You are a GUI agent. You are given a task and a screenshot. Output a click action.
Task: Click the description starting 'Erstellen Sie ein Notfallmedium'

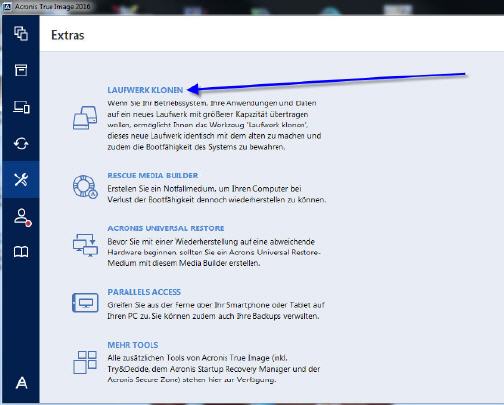[x=216, y=194]
